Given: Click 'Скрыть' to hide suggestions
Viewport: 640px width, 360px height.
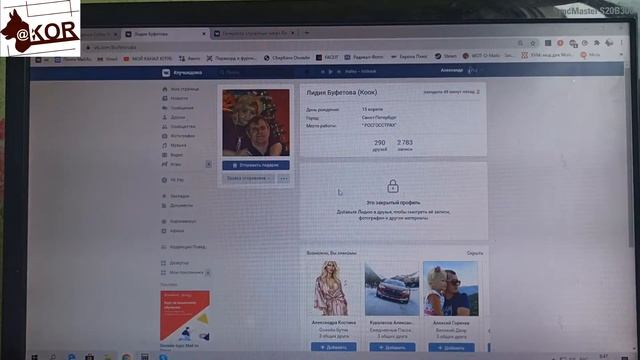Looking at the screenshot, I should pos(475,253).
